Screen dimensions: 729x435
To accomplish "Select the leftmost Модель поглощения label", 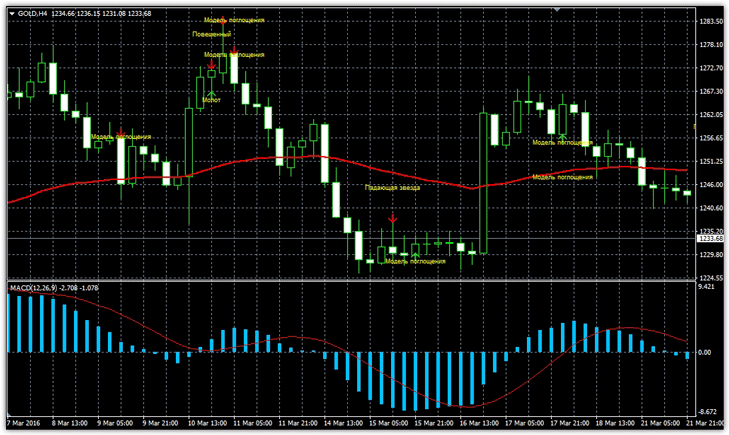I will pos(121,137).
